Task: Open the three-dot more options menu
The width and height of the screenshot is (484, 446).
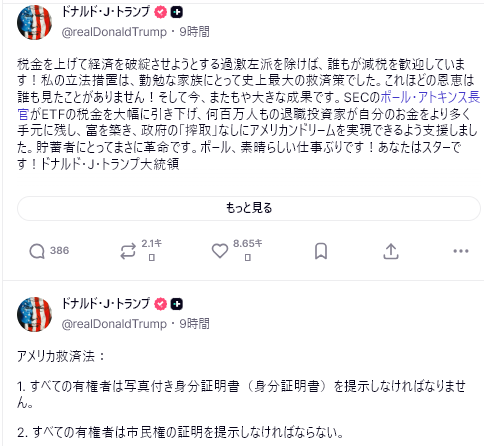Action: (x=461, y=251)
